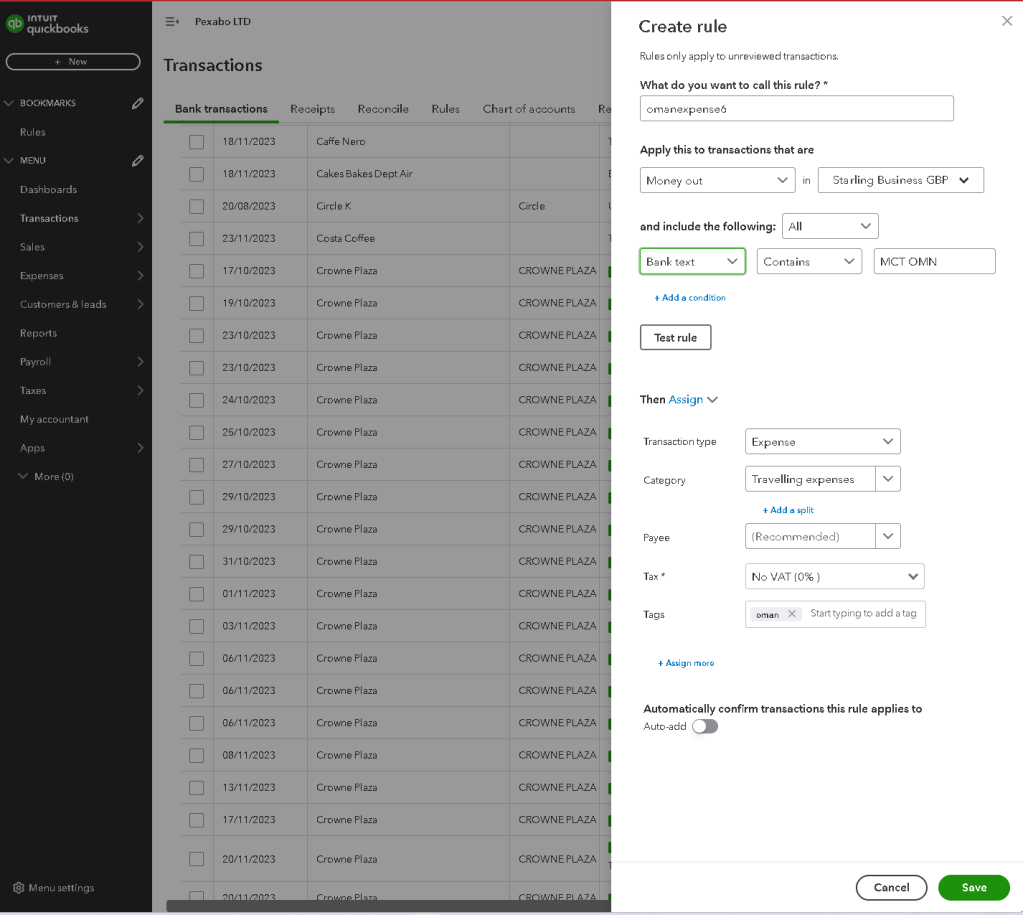Open the Starling Business GBP account dropdown
This screenshot has height=915, width=1023.
coord(900,180)
